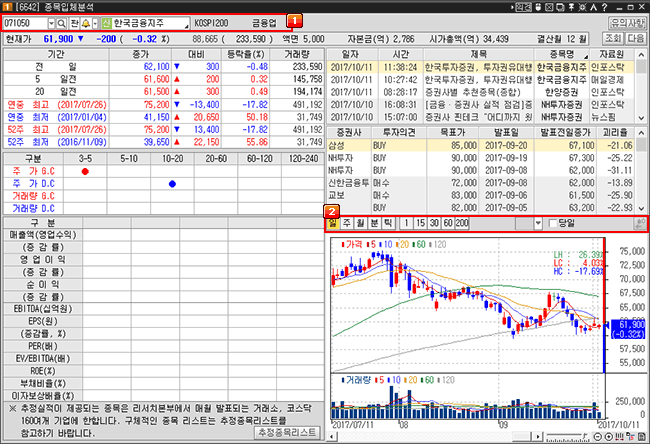Image resolution: width=650 pixels, height=444 pixels.
Task: Expand the stock name dropdown arrow
Action: (x=185, y=22)
